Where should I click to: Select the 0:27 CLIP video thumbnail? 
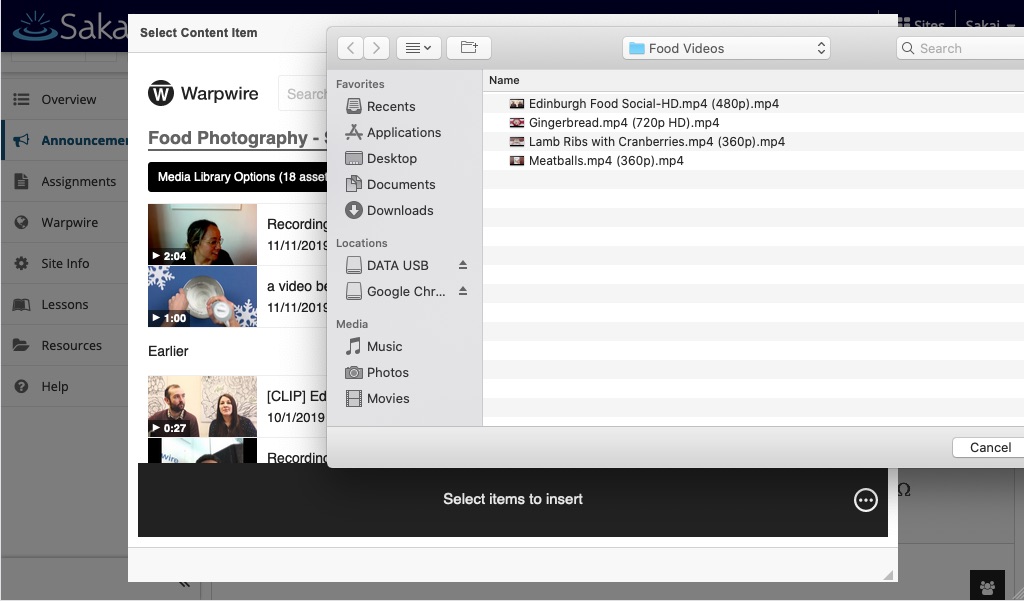pyautogui.click(x=202, y=406)
